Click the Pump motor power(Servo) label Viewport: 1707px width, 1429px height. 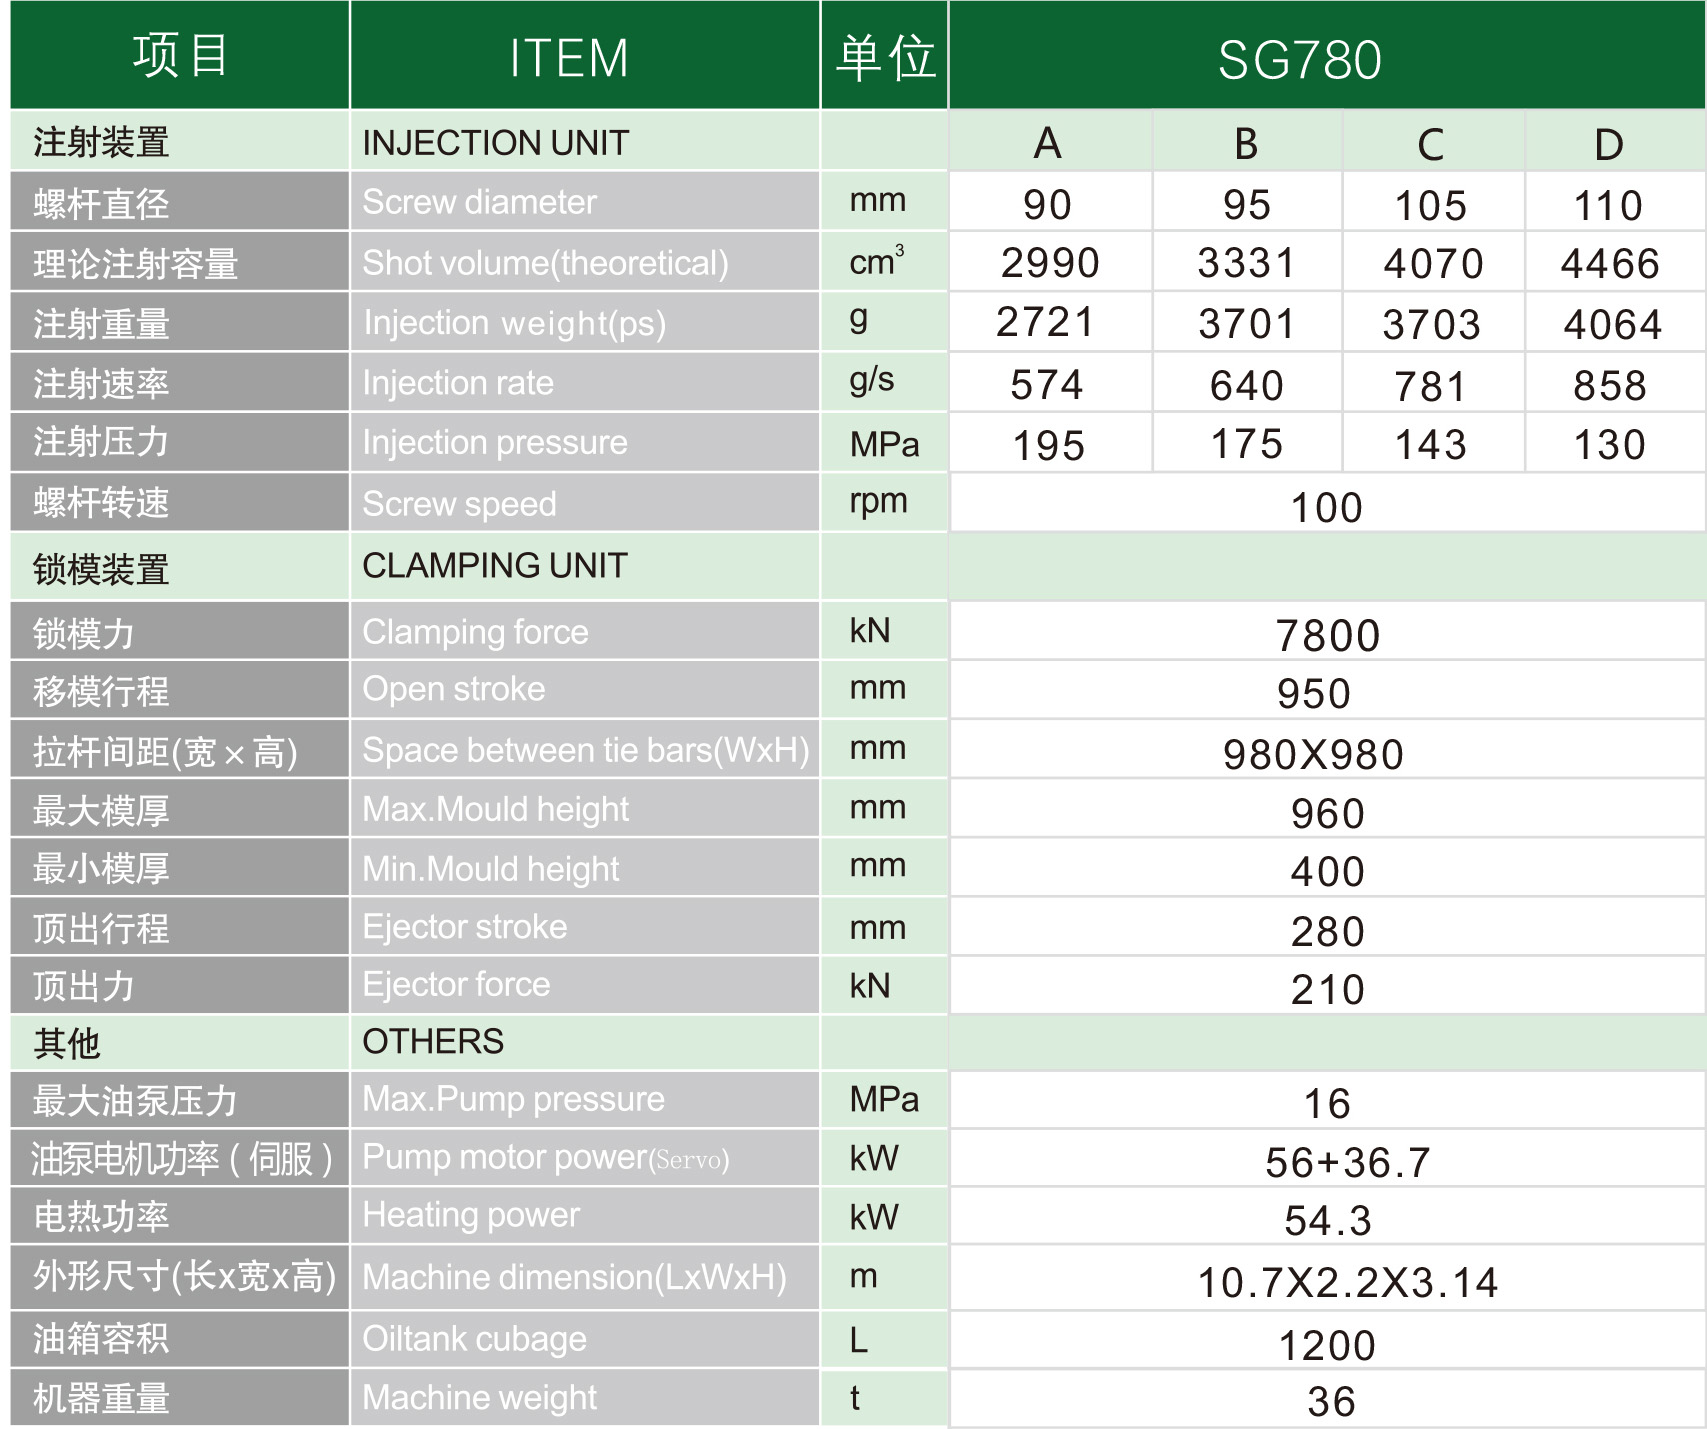545,1158
